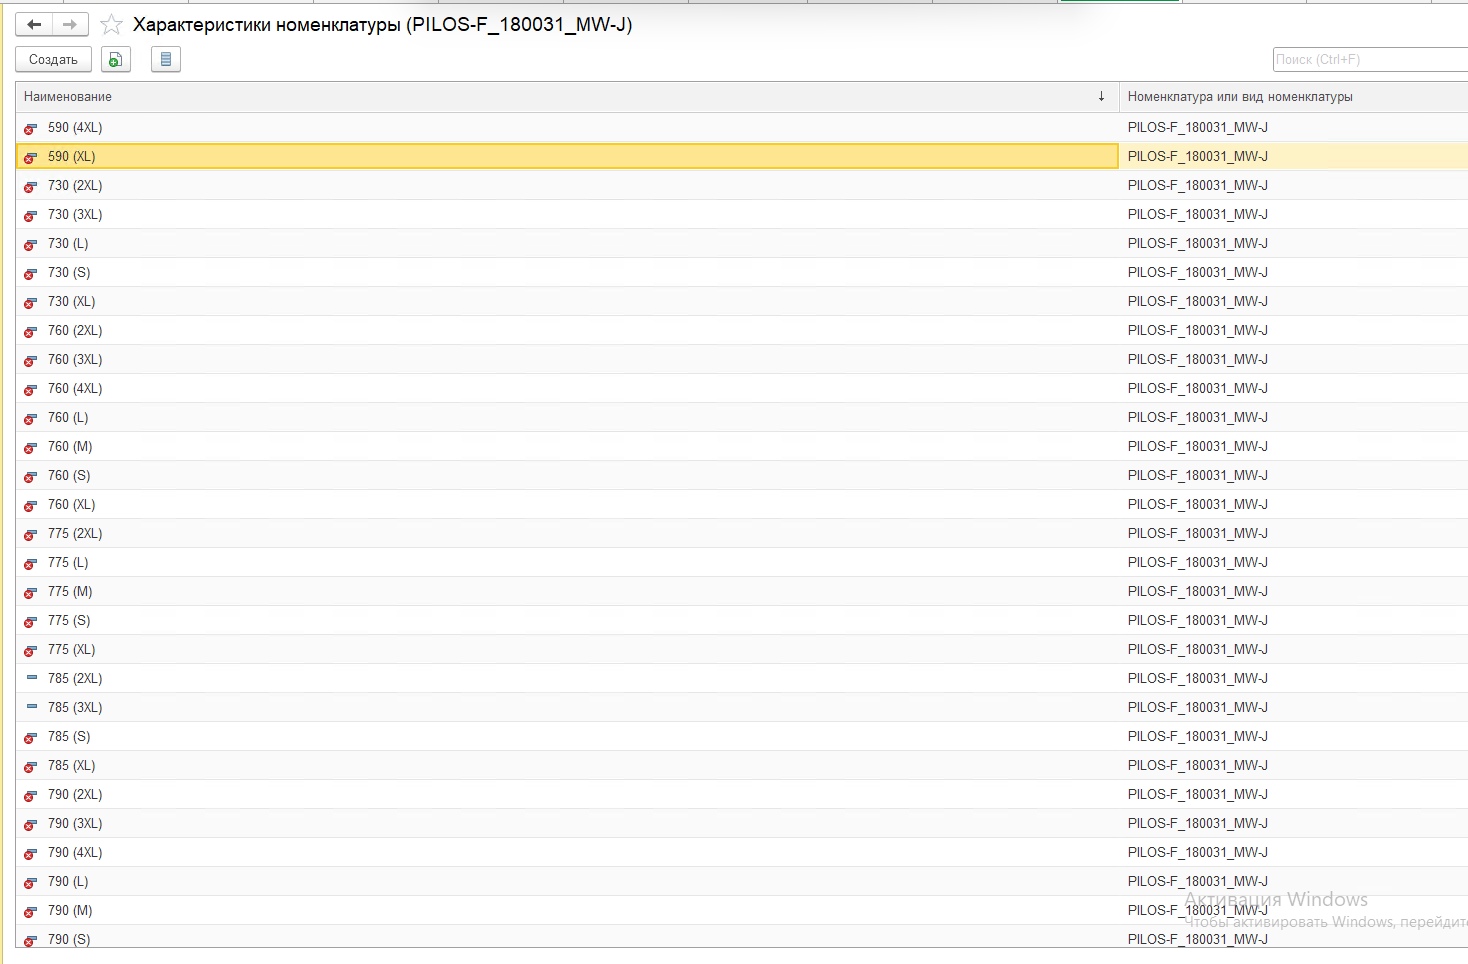The width and height of the screenshot is (1468, 964).
Task: Click the sort arrow in the Наименование header
Action: click(1101, 97)
